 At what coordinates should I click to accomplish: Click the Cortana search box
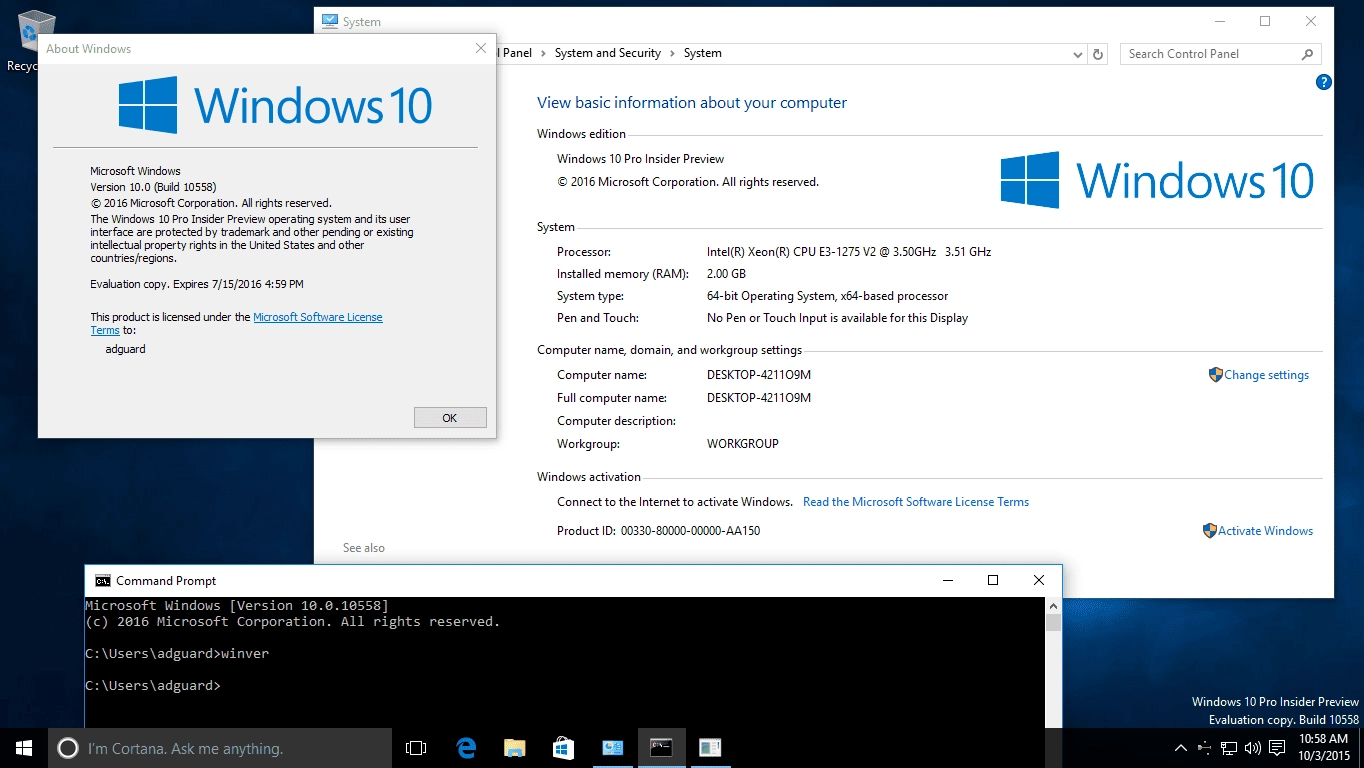pyautogui.click(x=220, y=748)
